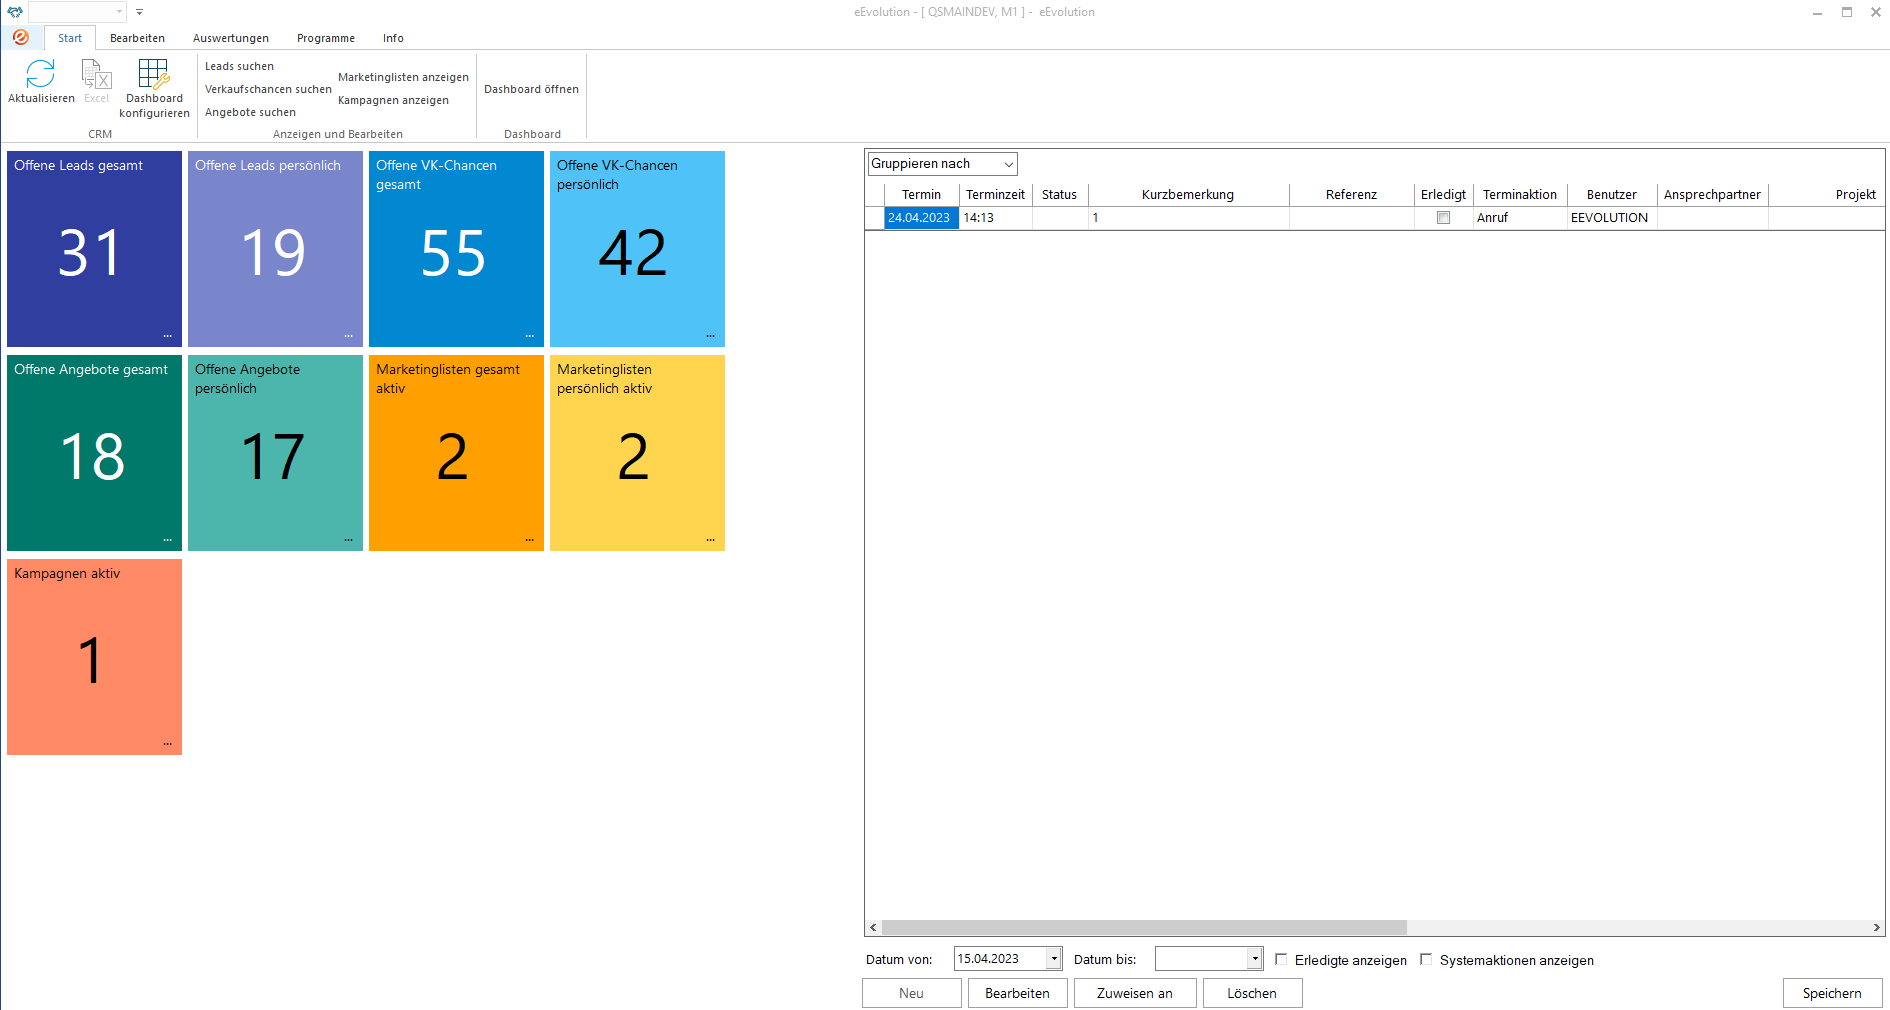Click ellipsis on Offene VK-Chancen persönlich tile
1890x1010 pixels.
711,336
